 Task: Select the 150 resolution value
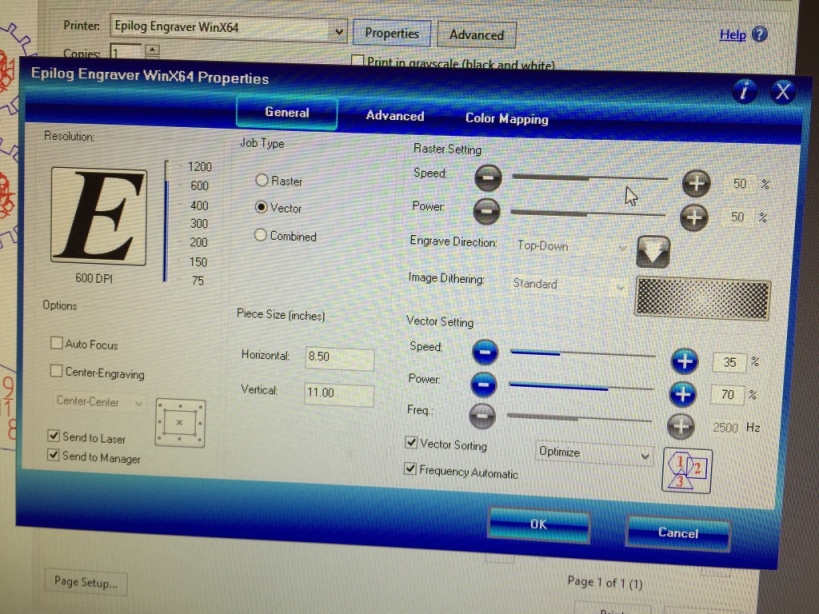tap(198, 262)
